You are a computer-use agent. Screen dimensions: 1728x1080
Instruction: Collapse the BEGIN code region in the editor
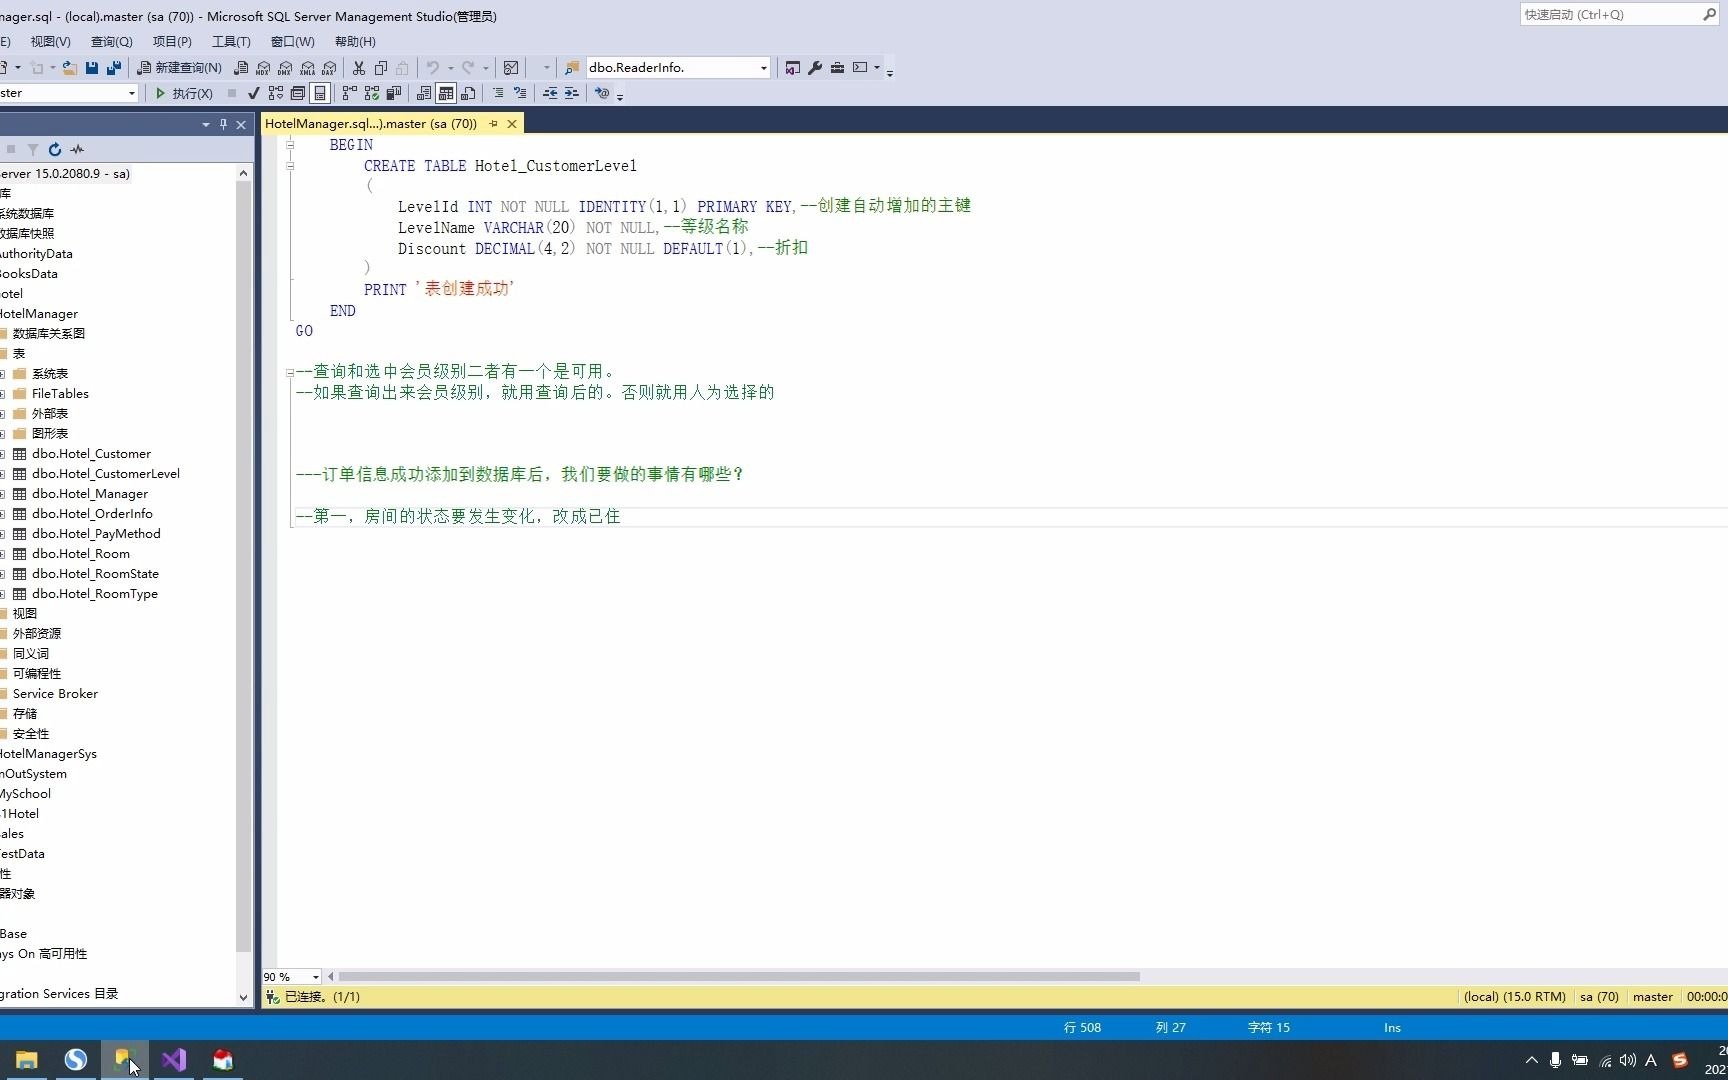pos(291,144)
